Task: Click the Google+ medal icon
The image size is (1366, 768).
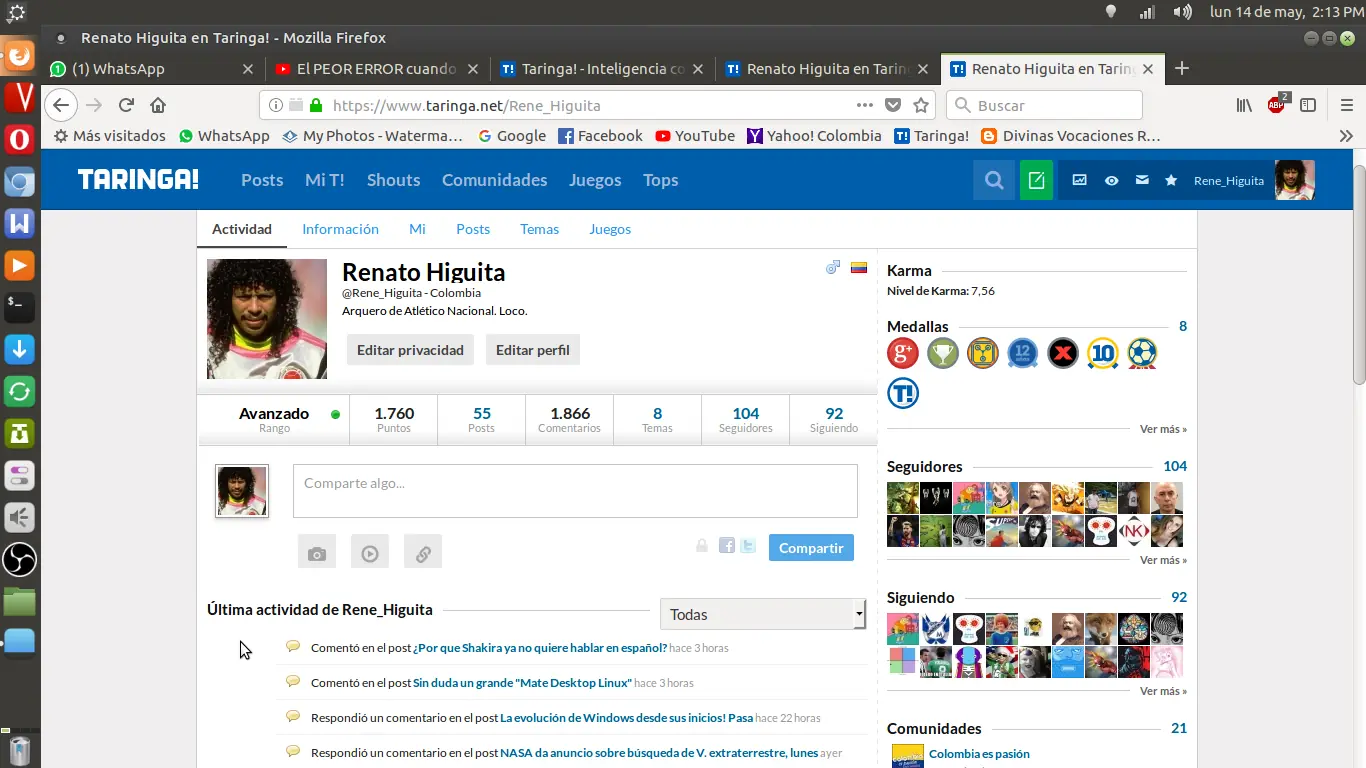Action: point(903,352)
